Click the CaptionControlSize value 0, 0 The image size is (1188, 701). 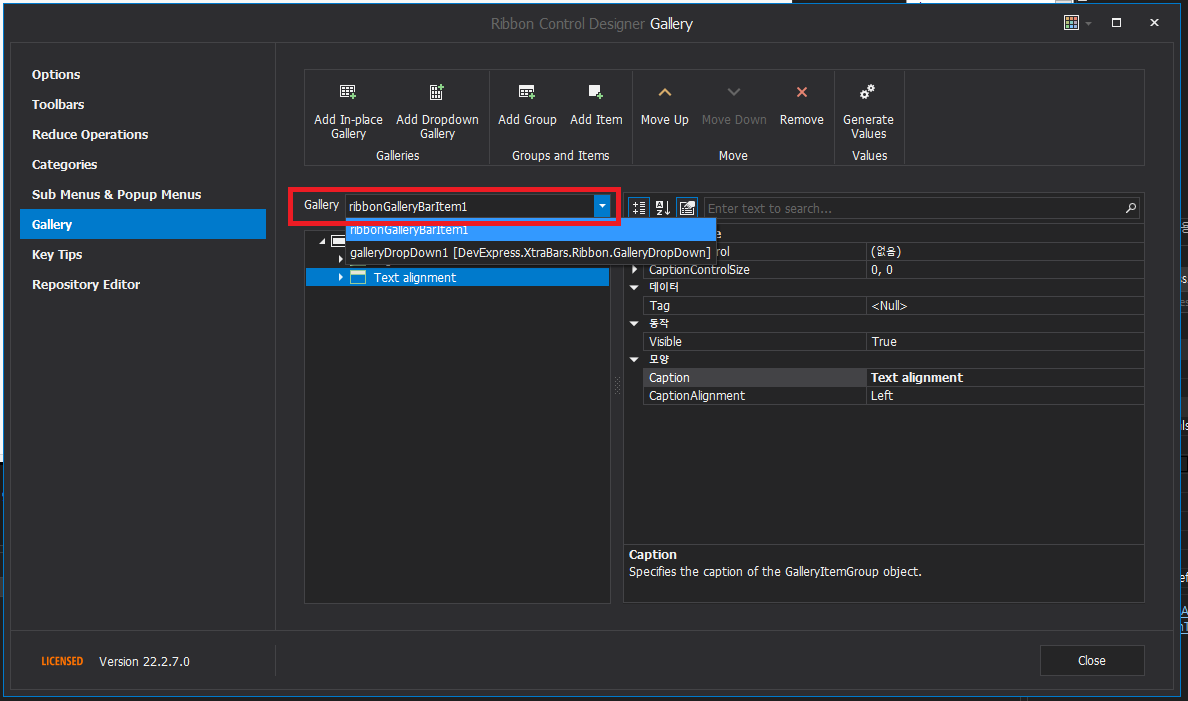tap(1005, 270)
